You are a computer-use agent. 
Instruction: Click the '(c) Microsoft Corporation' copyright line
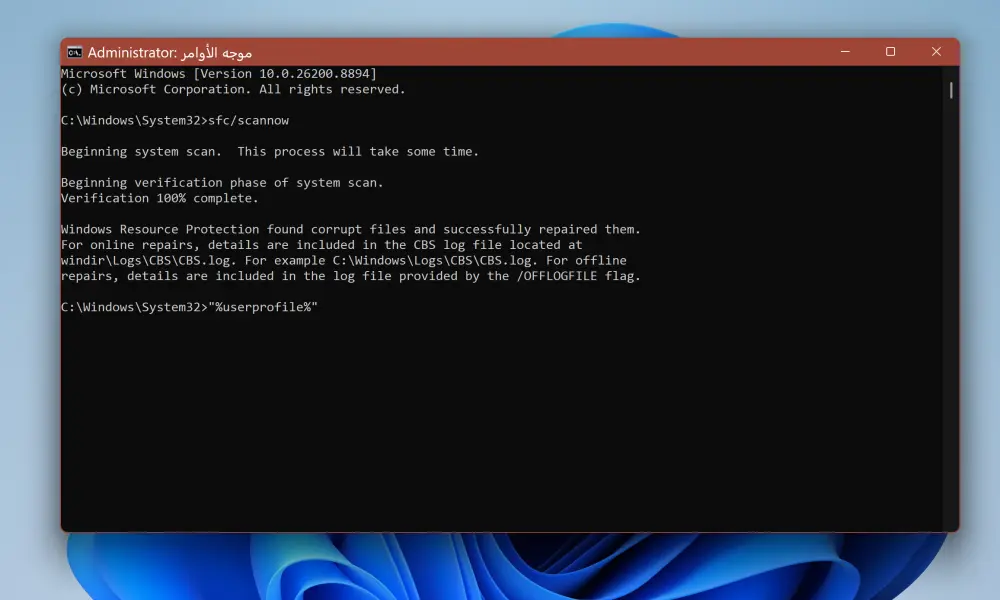(x=233, y=89)
